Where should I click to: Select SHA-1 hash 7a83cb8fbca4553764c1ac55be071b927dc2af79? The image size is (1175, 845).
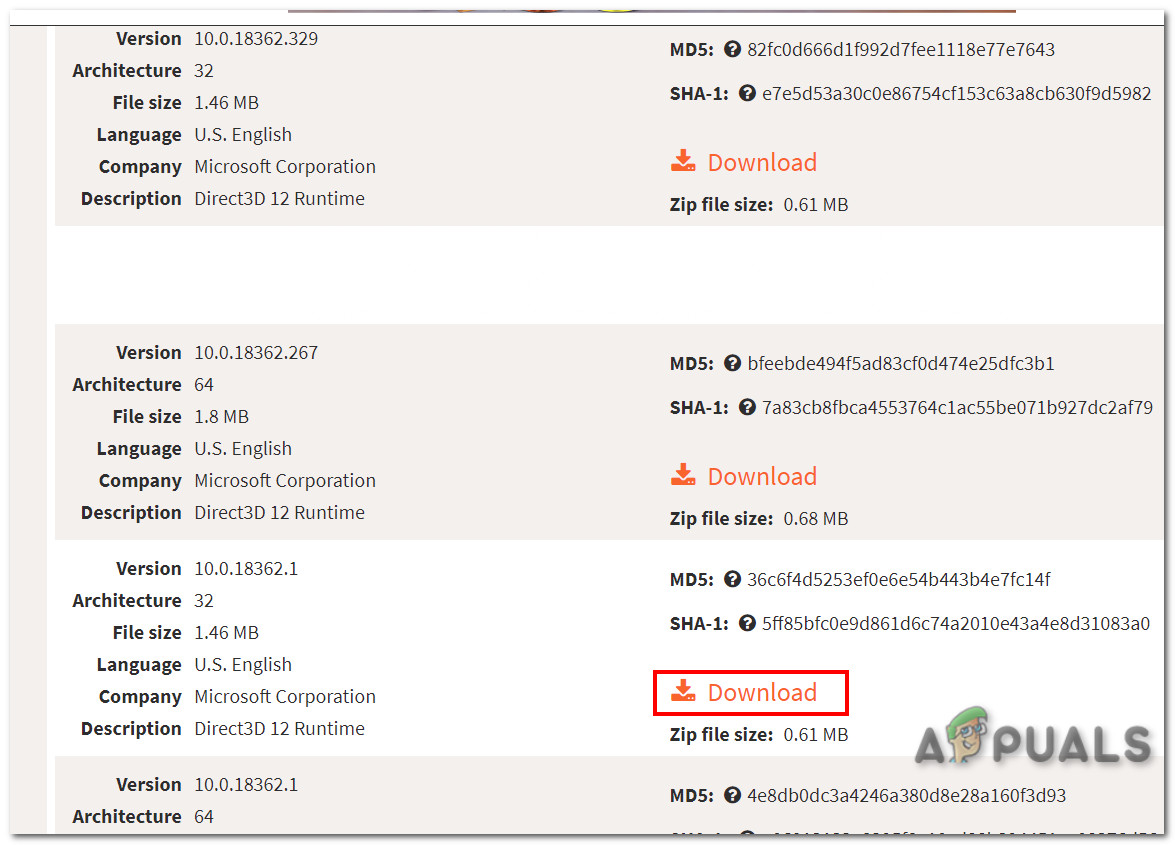click(957, 408)
